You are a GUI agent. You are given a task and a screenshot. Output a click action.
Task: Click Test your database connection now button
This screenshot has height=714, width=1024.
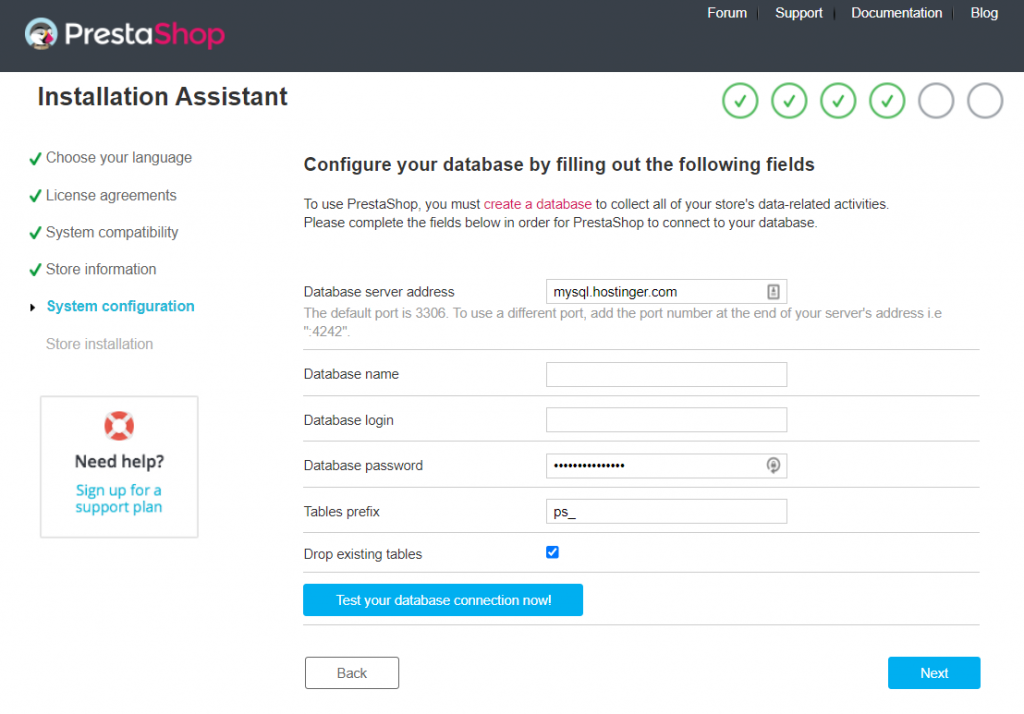[443, 600]
